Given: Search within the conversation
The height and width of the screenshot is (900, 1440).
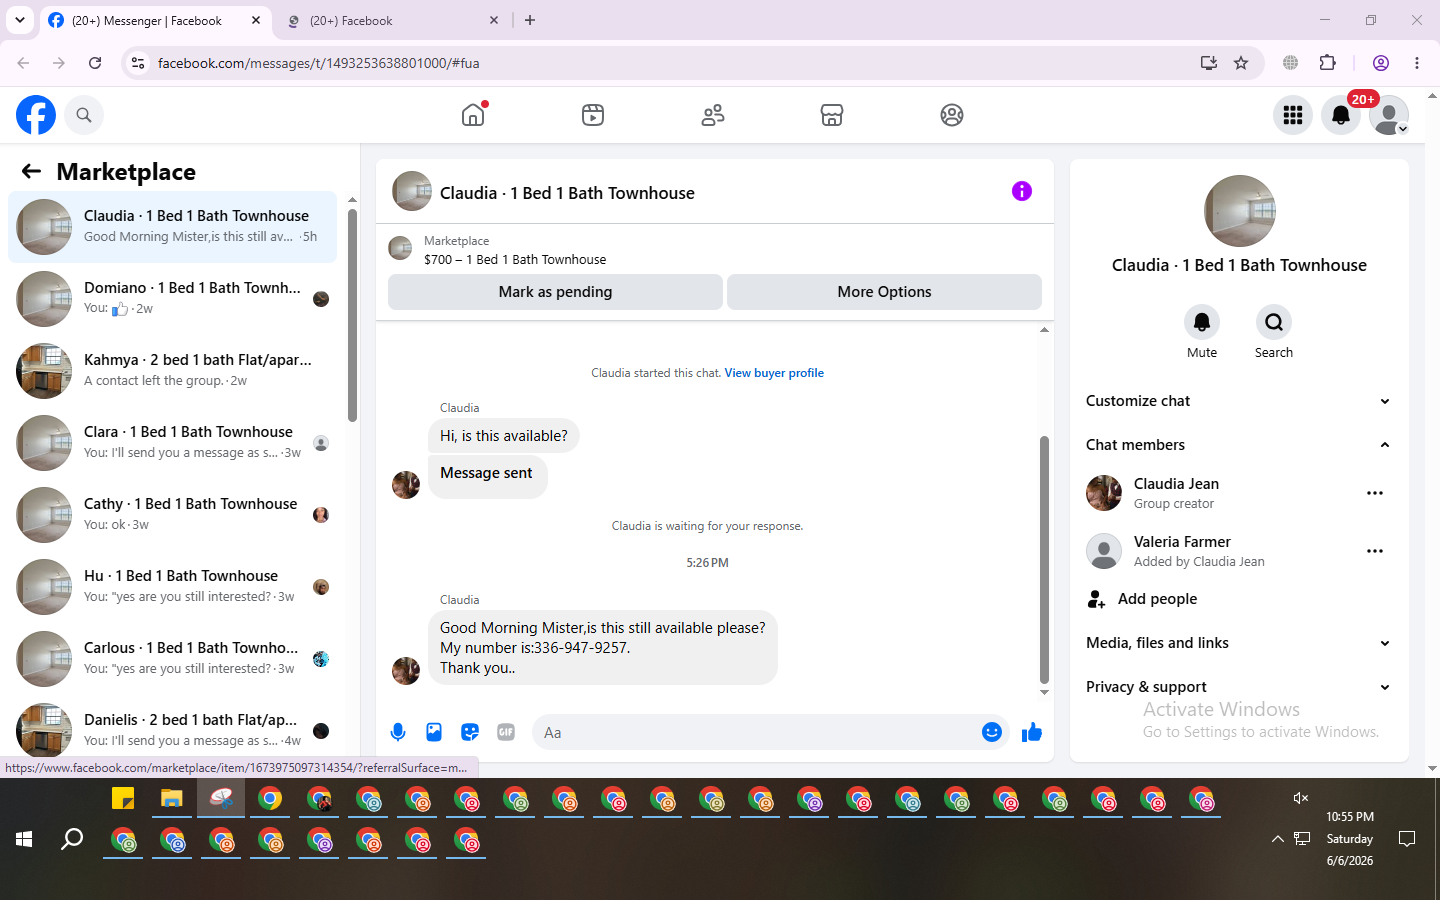Looking at the screenshot, I should [1274, 322].
